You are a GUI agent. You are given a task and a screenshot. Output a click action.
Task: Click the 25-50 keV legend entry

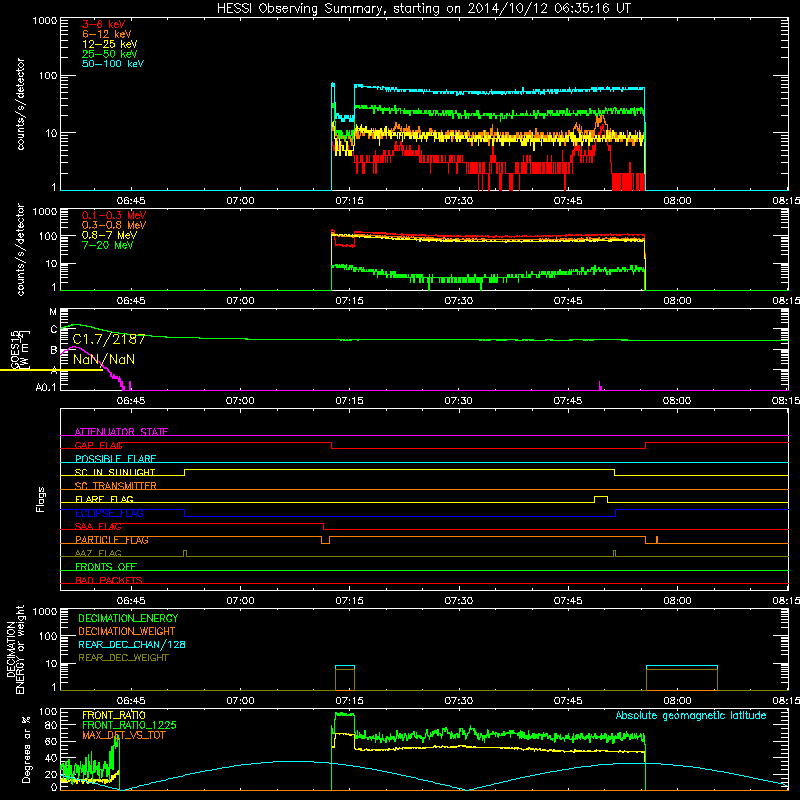coord(110,54)
